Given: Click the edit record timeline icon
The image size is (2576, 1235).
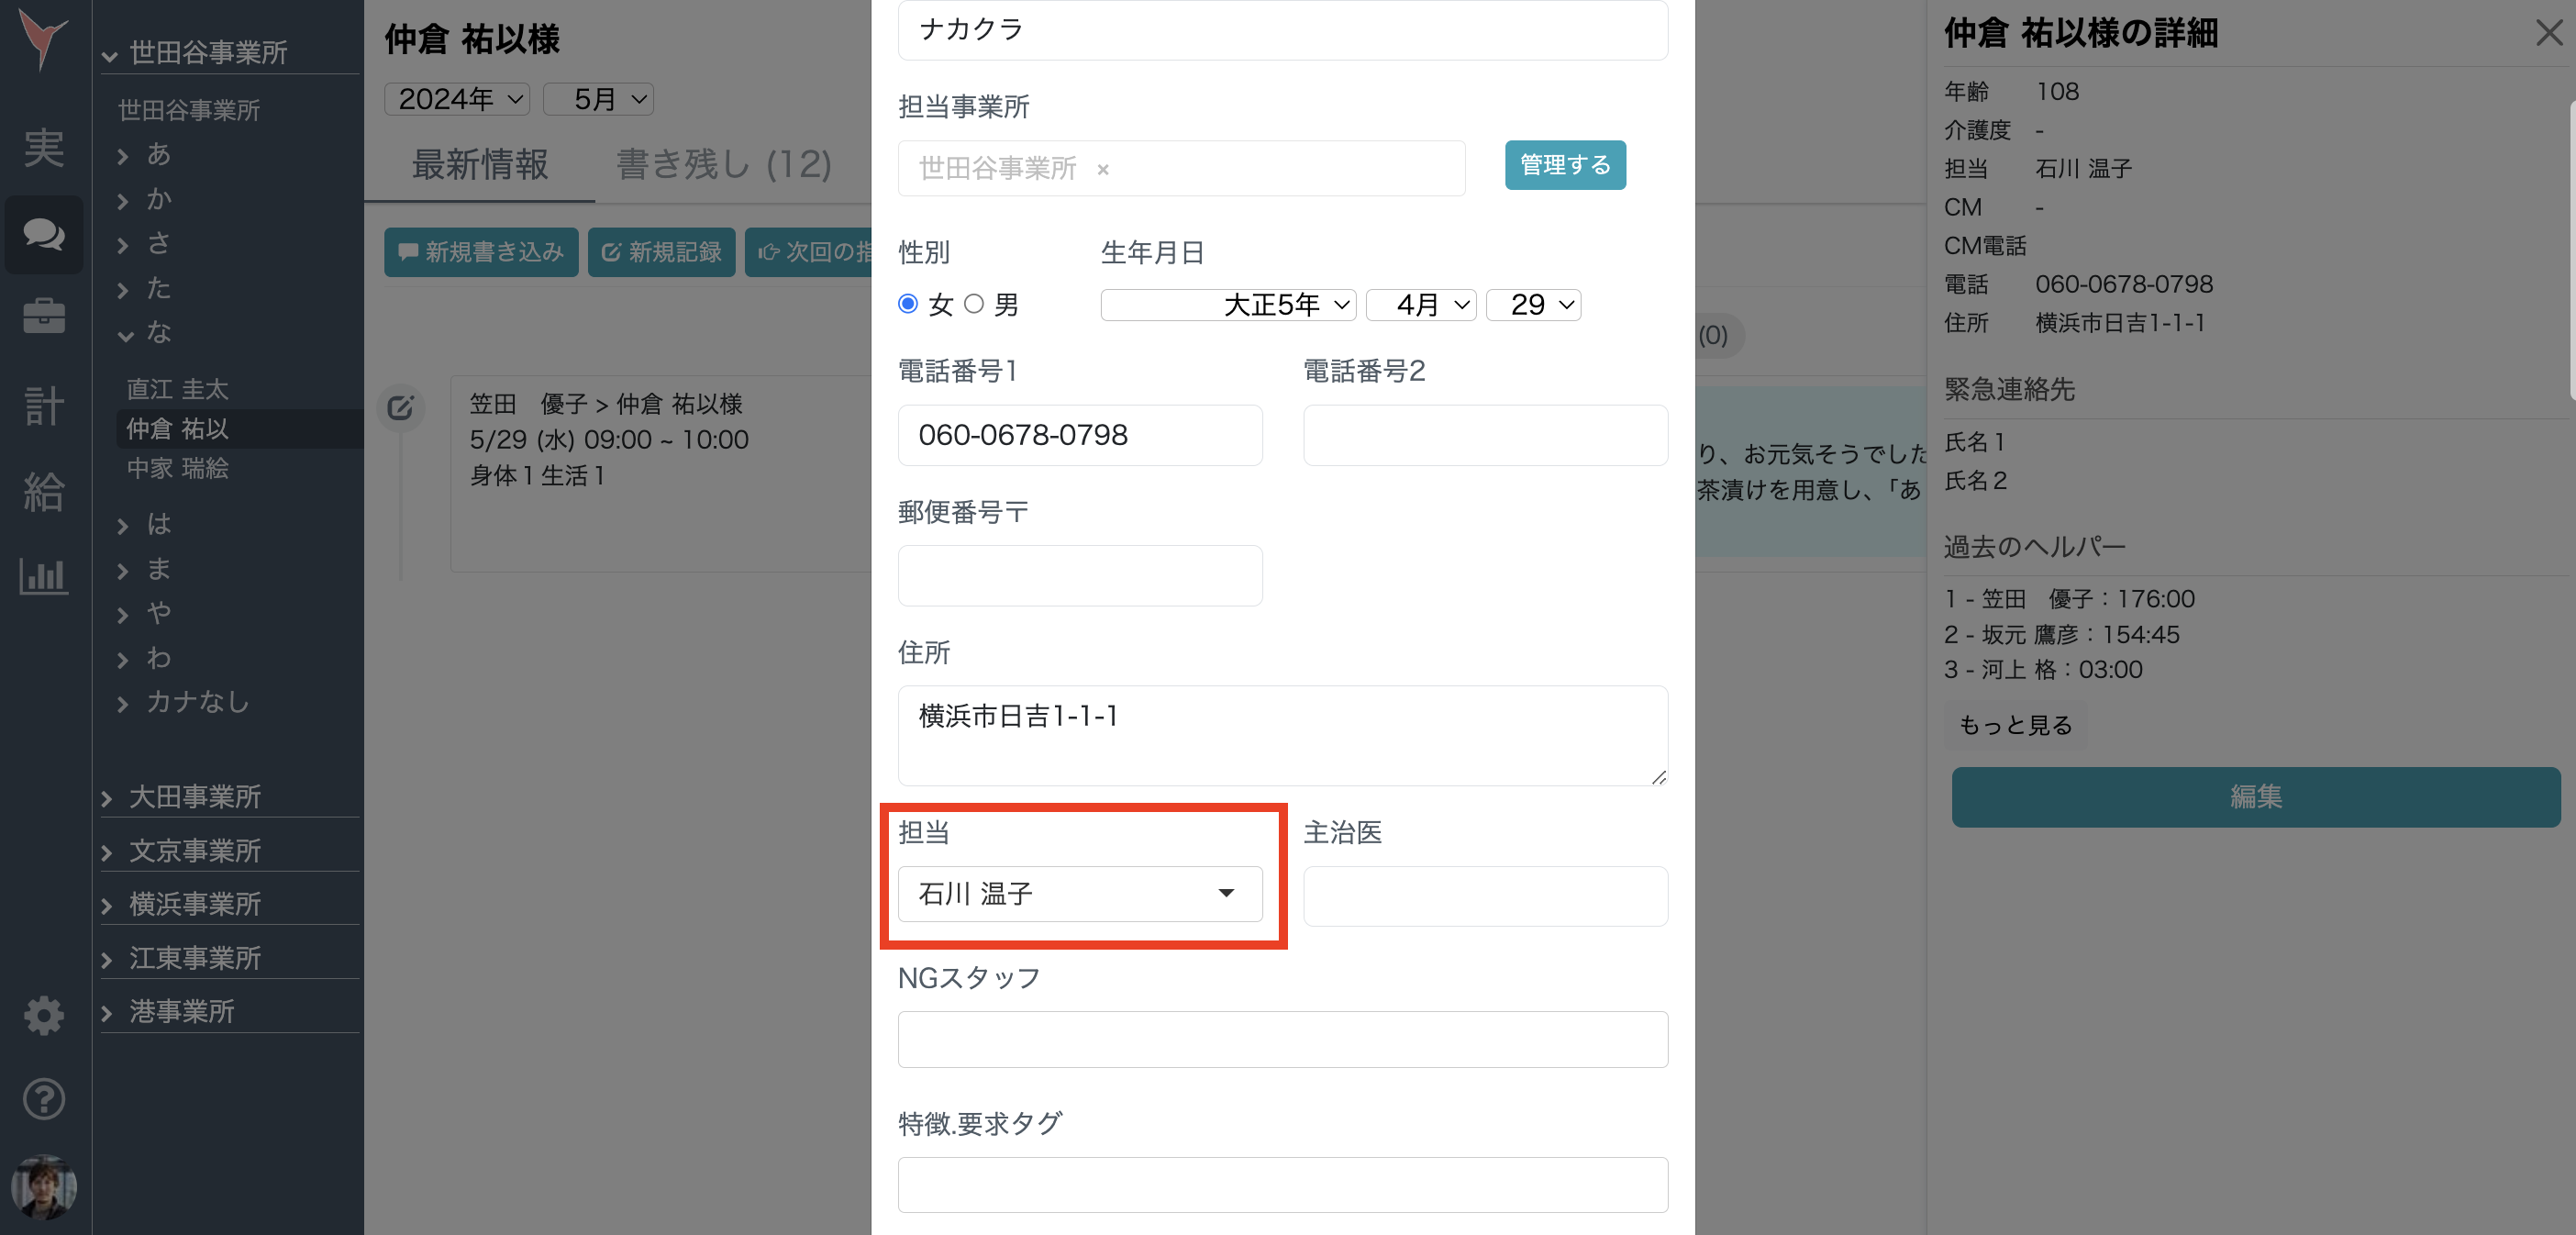Looking at the screenshot, I should tap(400, 407).
